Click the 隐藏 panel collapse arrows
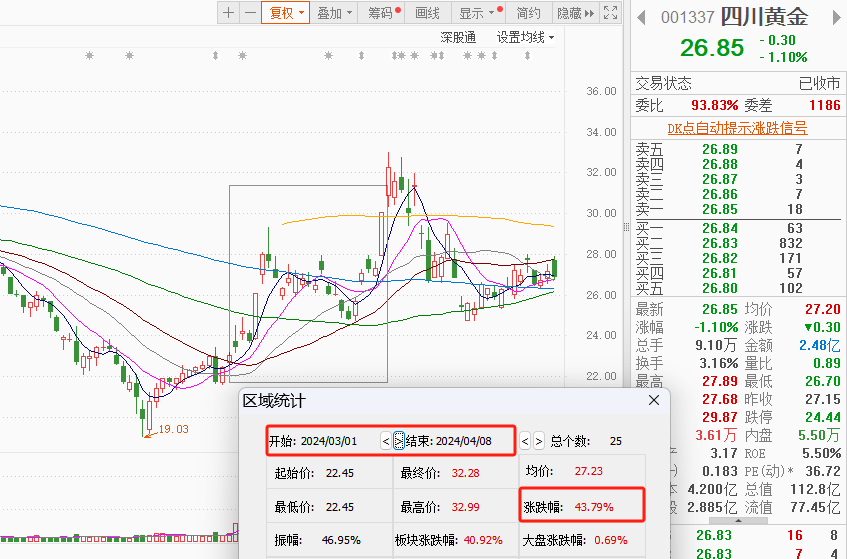Image resolution: width=847 pixels, height=559 pixels. click(576, 13)
